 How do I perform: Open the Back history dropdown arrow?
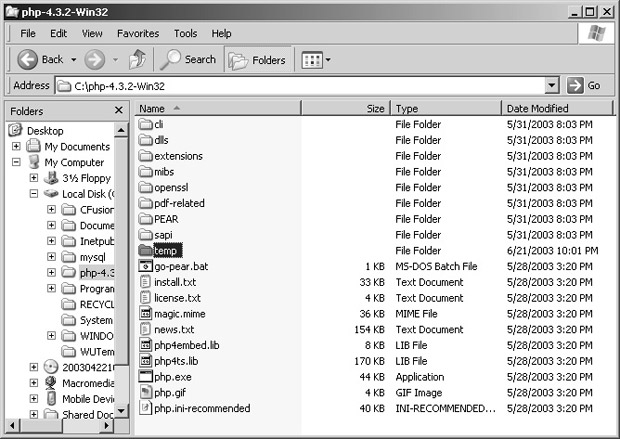74,60
